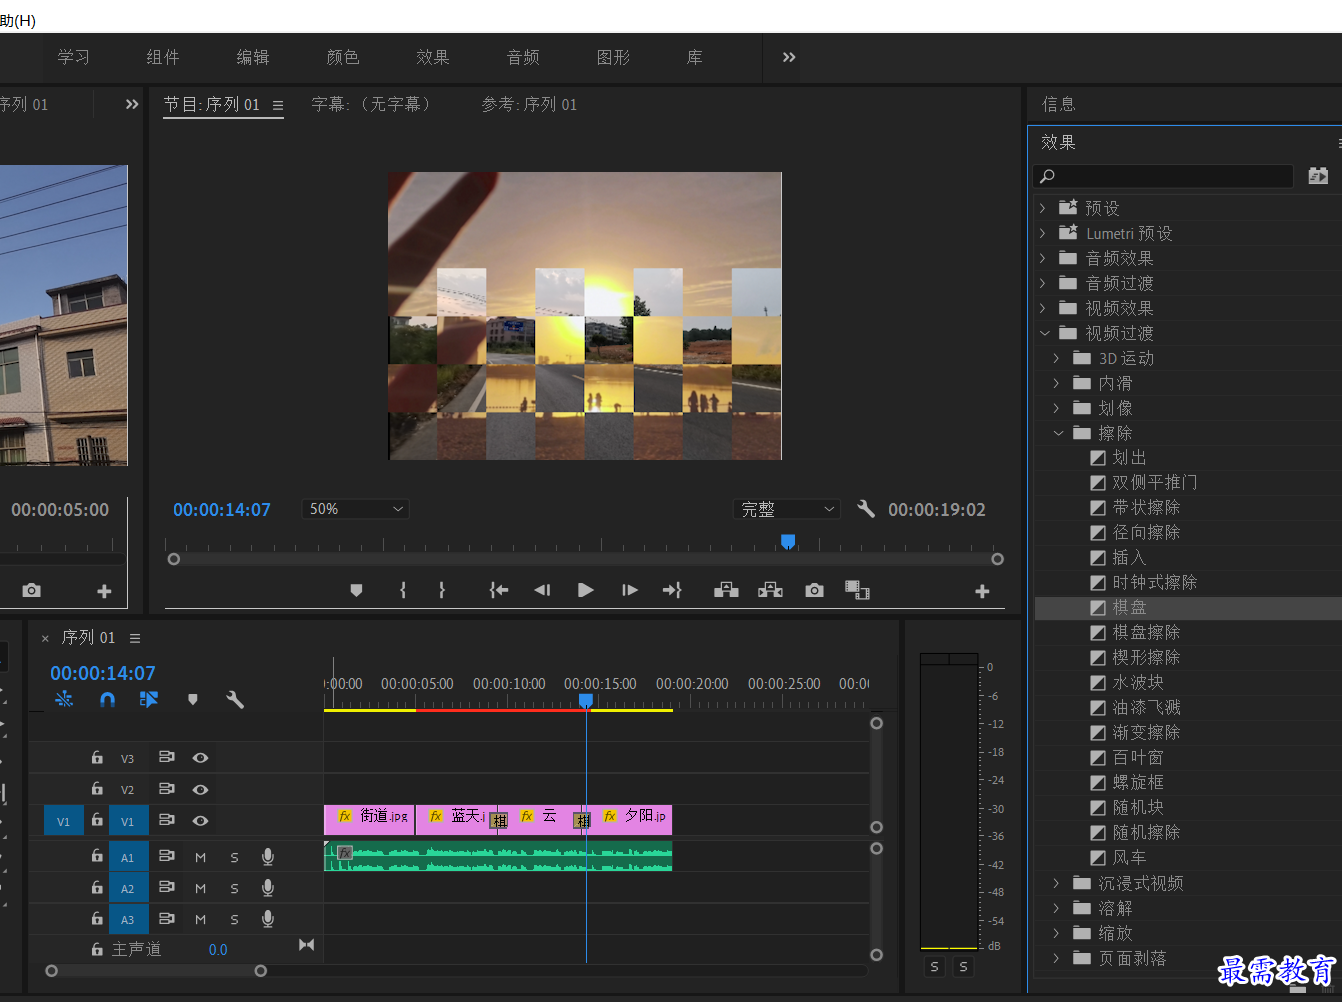This screenshot has width=1342, height=1002.
Task: Open comparison view button
Action: [x=857, y=590]
